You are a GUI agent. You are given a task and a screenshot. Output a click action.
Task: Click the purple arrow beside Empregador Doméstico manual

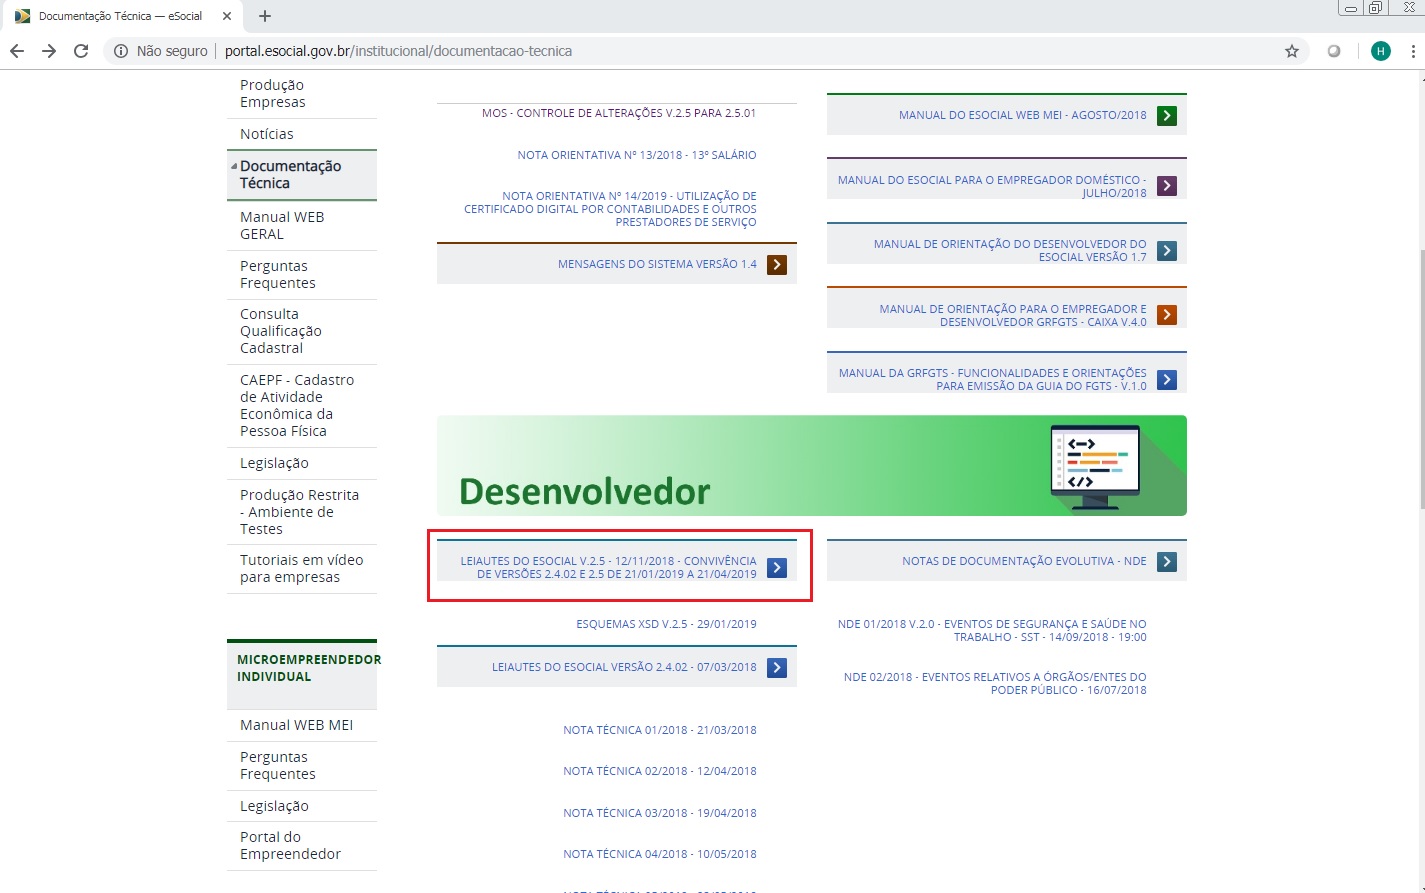[x=1167, y=186]
